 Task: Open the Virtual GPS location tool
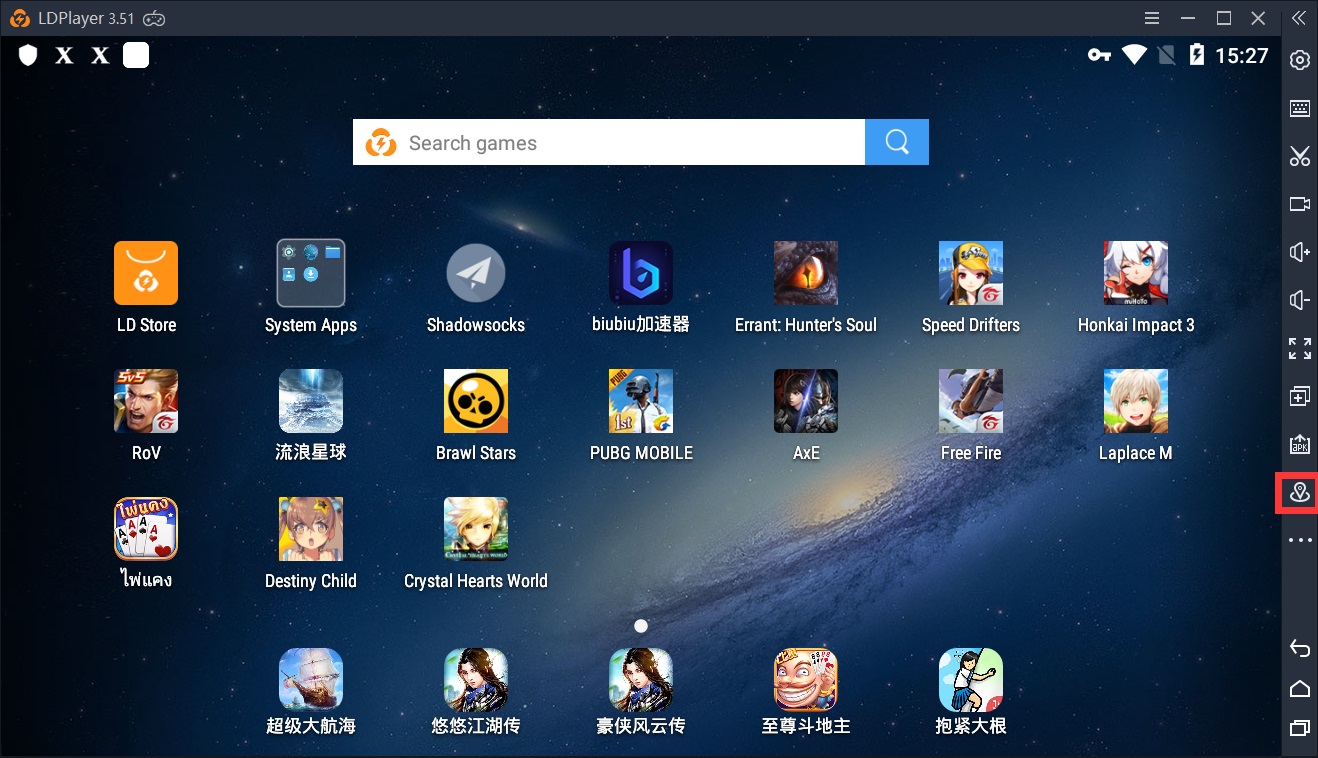pos(1297,492)
